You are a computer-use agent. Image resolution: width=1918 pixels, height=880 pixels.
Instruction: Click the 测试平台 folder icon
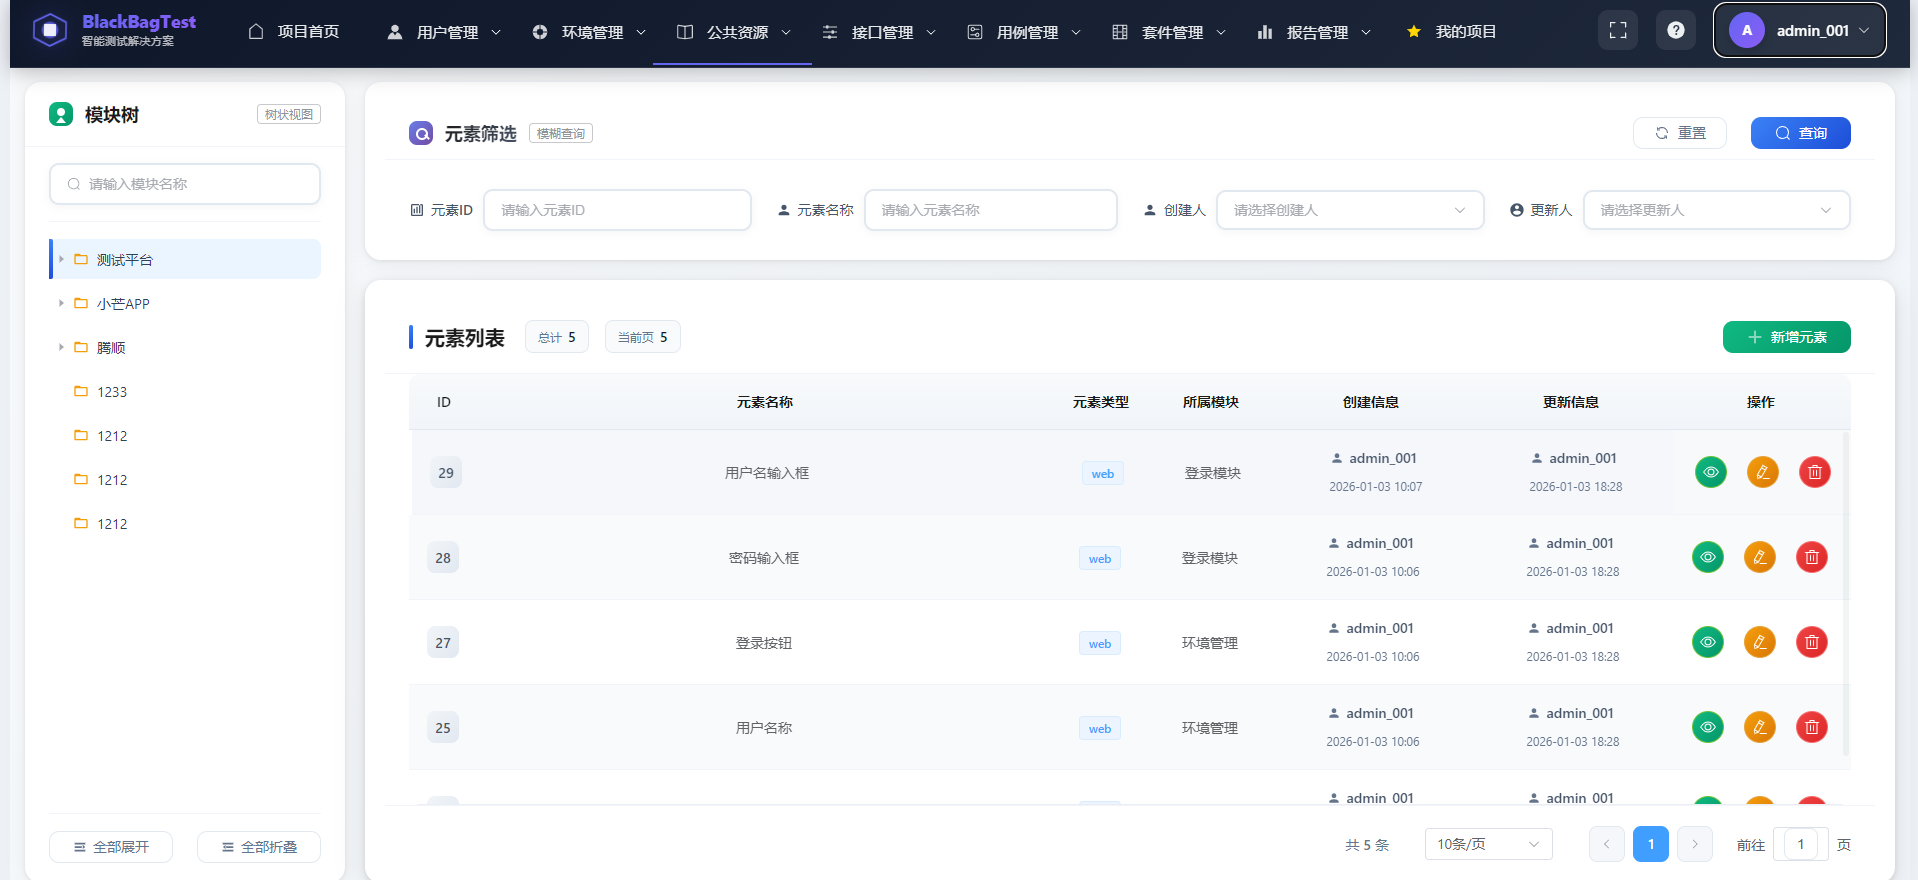point(81,259)
